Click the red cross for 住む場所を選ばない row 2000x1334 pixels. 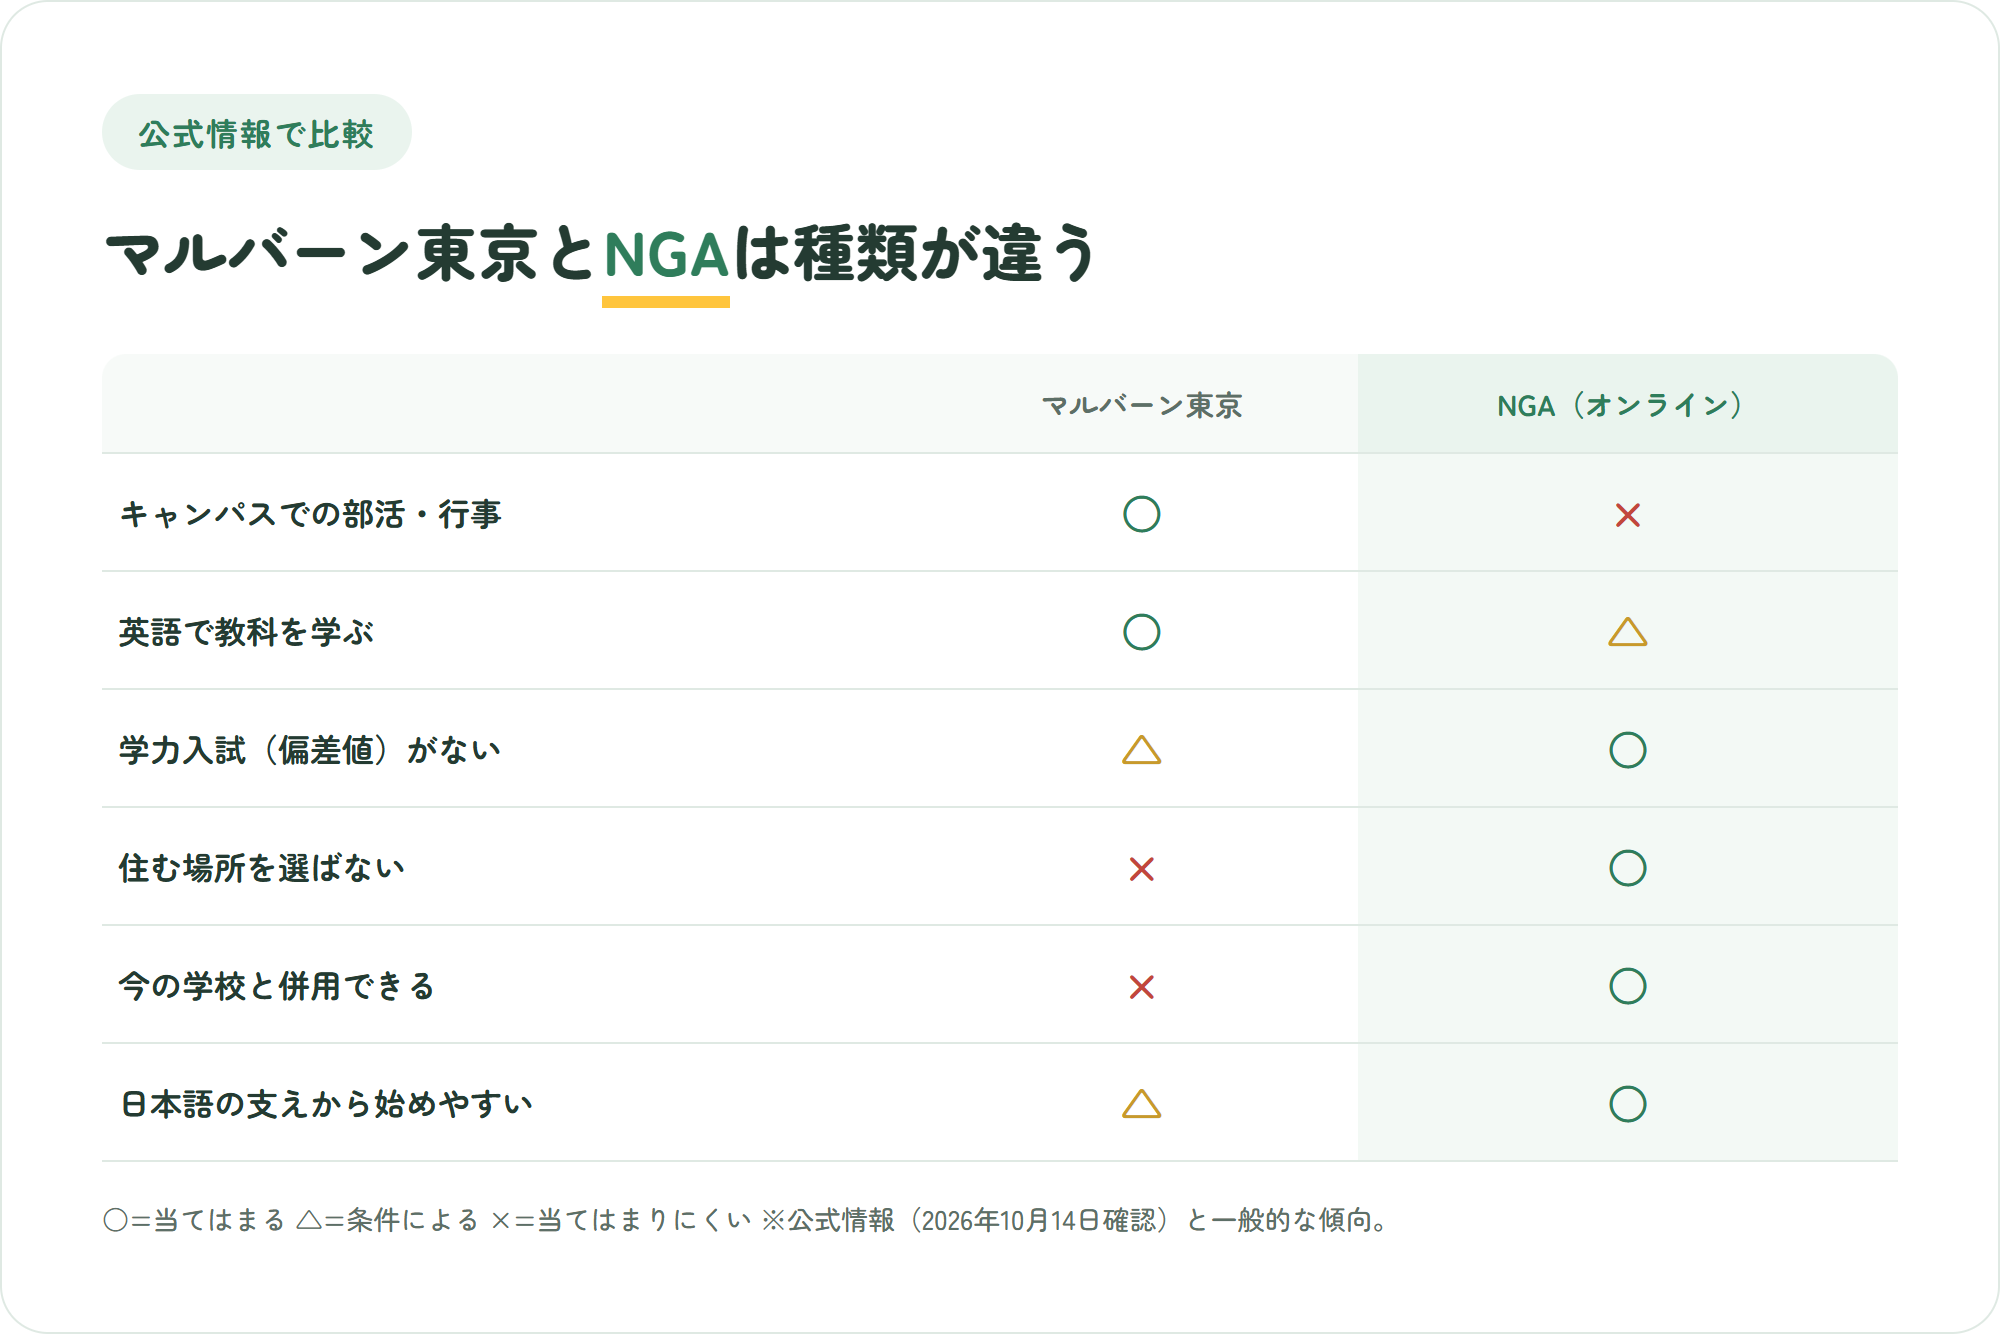1141,869
